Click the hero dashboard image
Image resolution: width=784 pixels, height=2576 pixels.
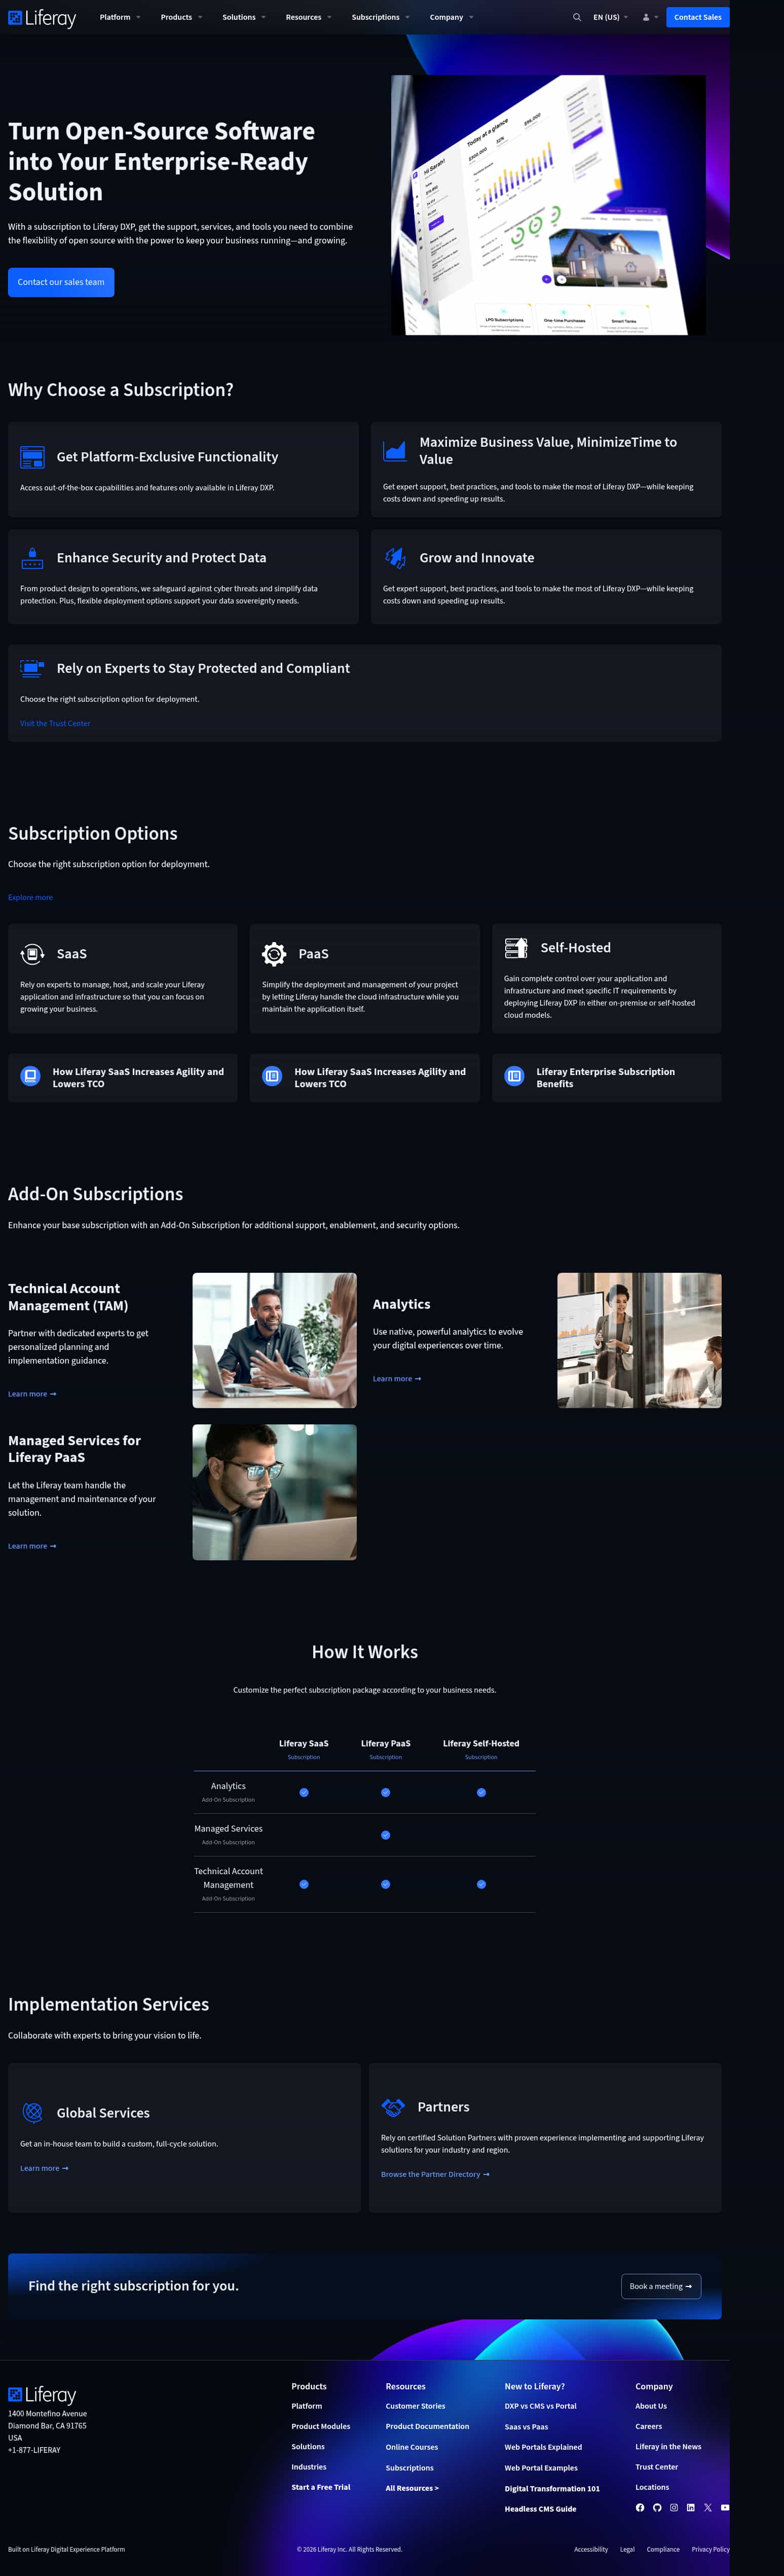(x=548, y=205)
